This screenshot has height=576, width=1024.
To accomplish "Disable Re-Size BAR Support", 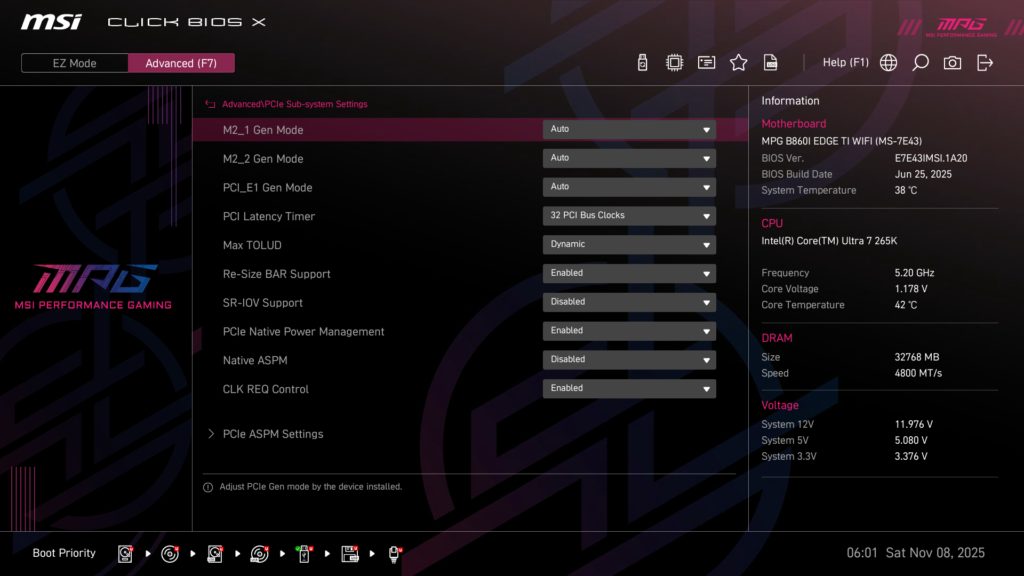I will [629, 272].
